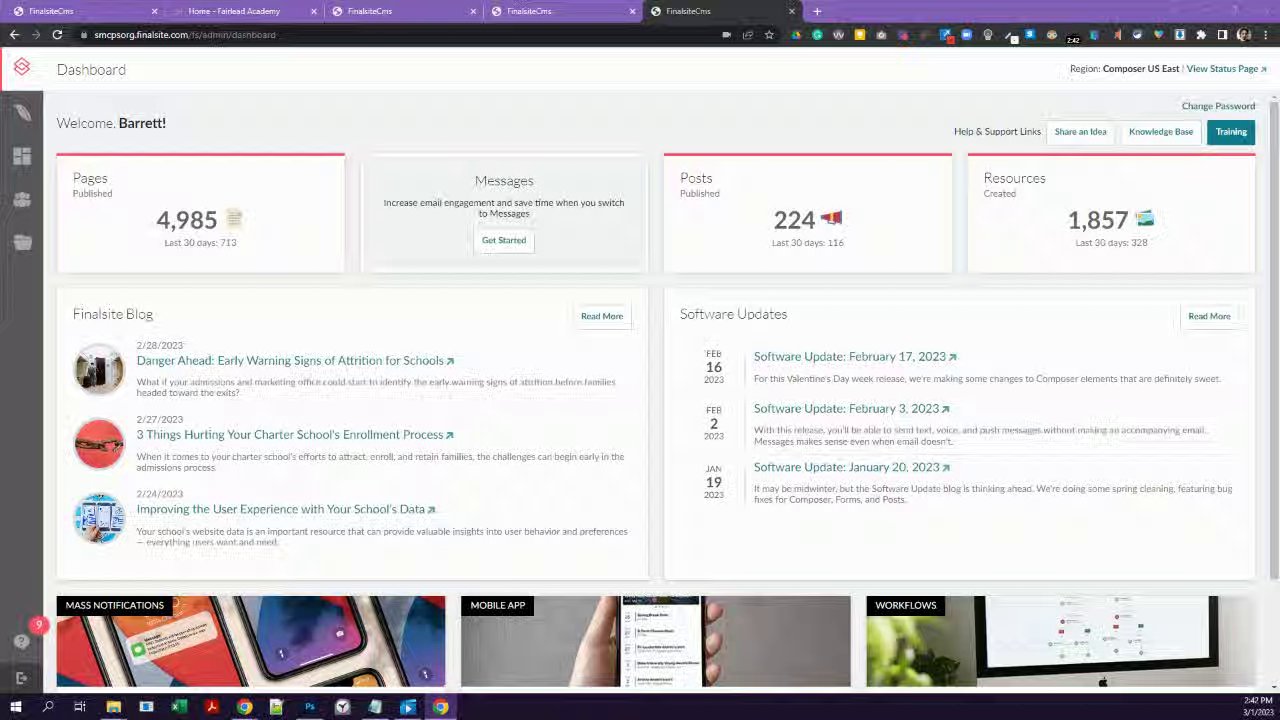The image size is (1280, 720).
Task: Open the Composer feather icon in sidebar
Action: click(22, 112)
